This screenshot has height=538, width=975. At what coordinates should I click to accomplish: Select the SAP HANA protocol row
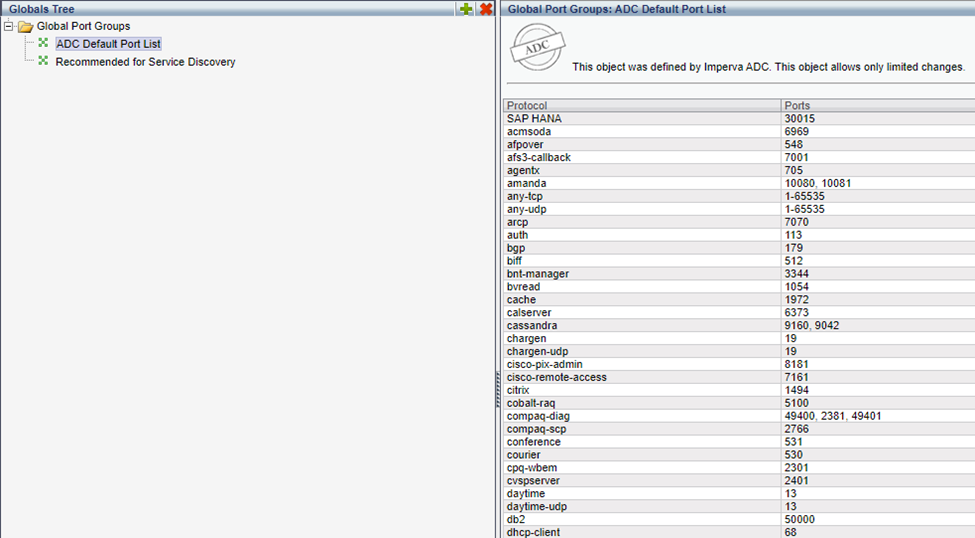pyautogui.click(x=739, y=118)
